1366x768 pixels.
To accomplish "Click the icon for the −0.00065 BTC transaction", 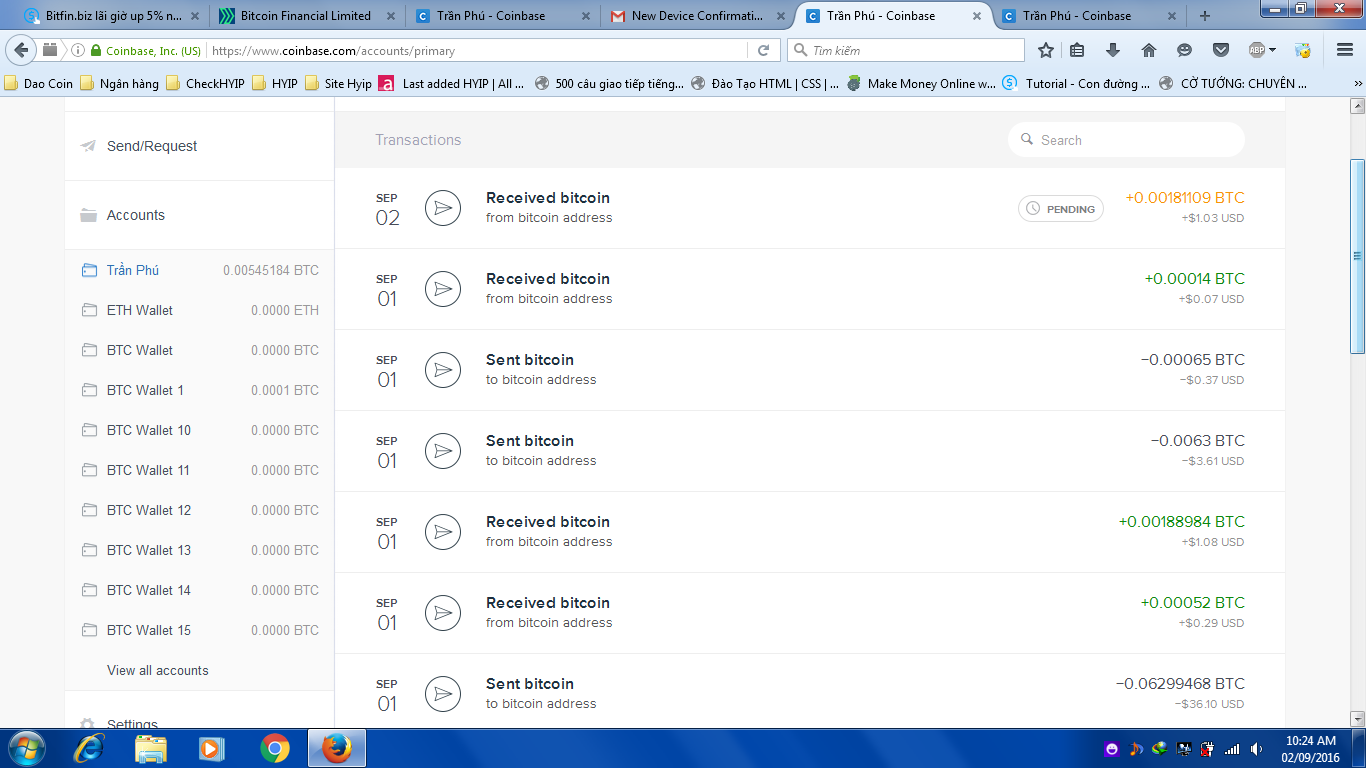I will click(443, 370).
